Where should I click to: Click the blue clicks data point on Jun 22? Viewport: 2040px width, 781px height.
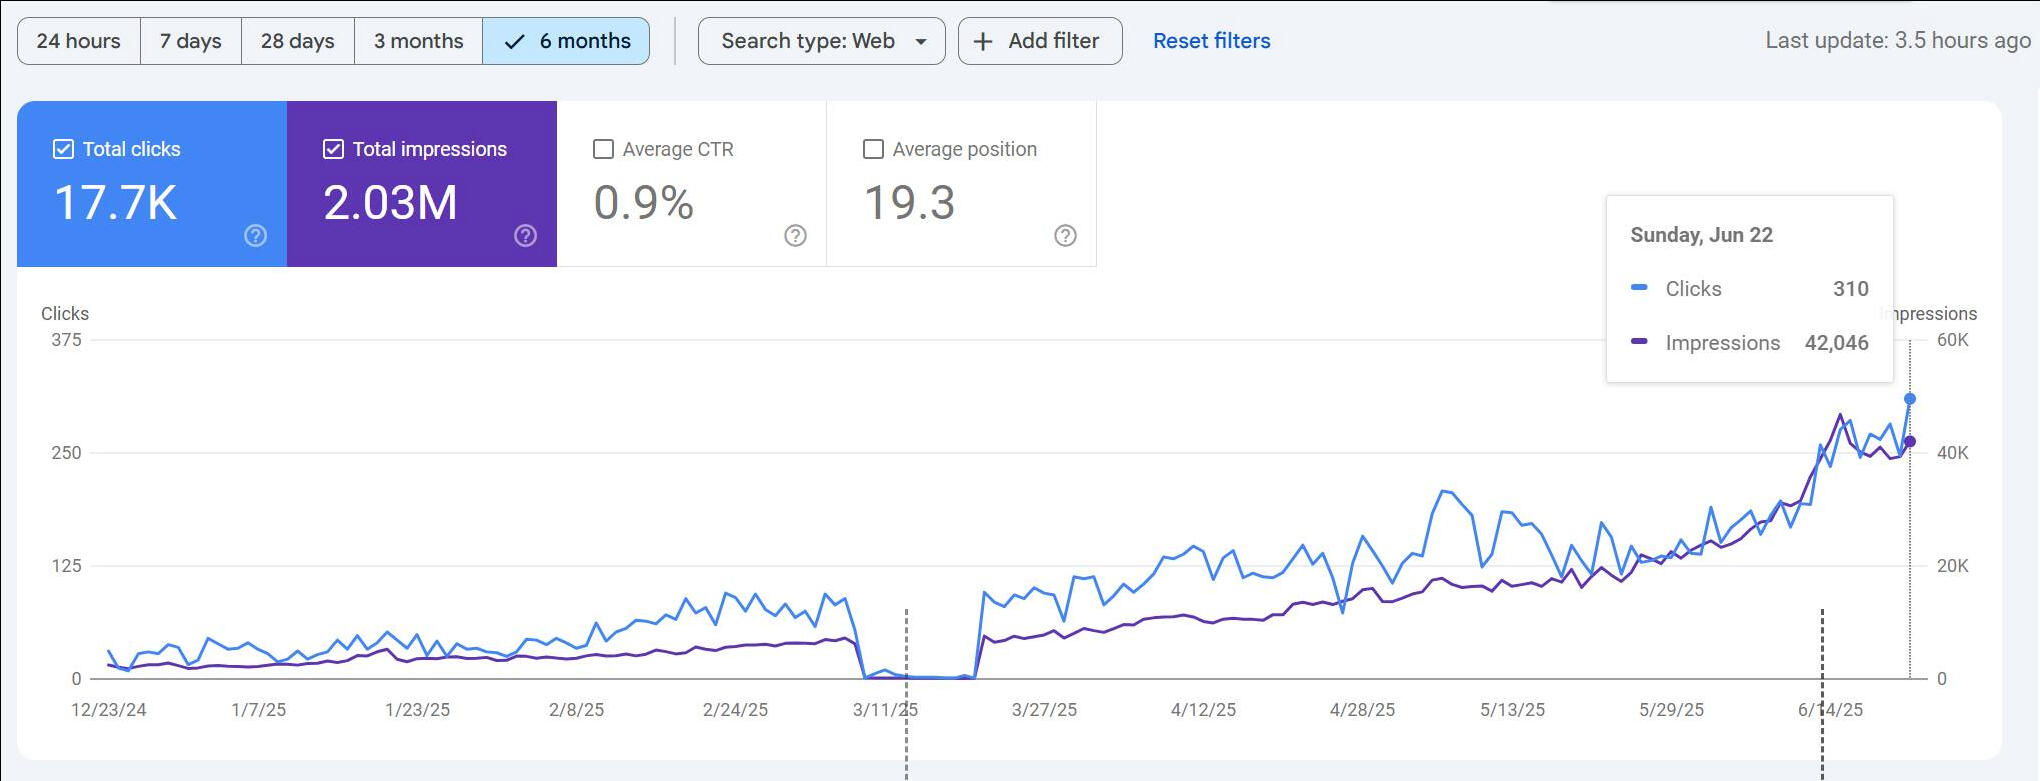(x=1910, y=399)
